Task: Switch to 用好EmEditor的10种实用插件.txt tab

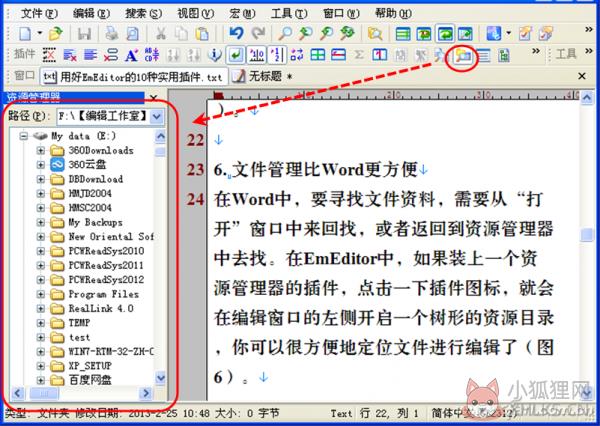Action: pyautogui.click(x=134, y=77)
